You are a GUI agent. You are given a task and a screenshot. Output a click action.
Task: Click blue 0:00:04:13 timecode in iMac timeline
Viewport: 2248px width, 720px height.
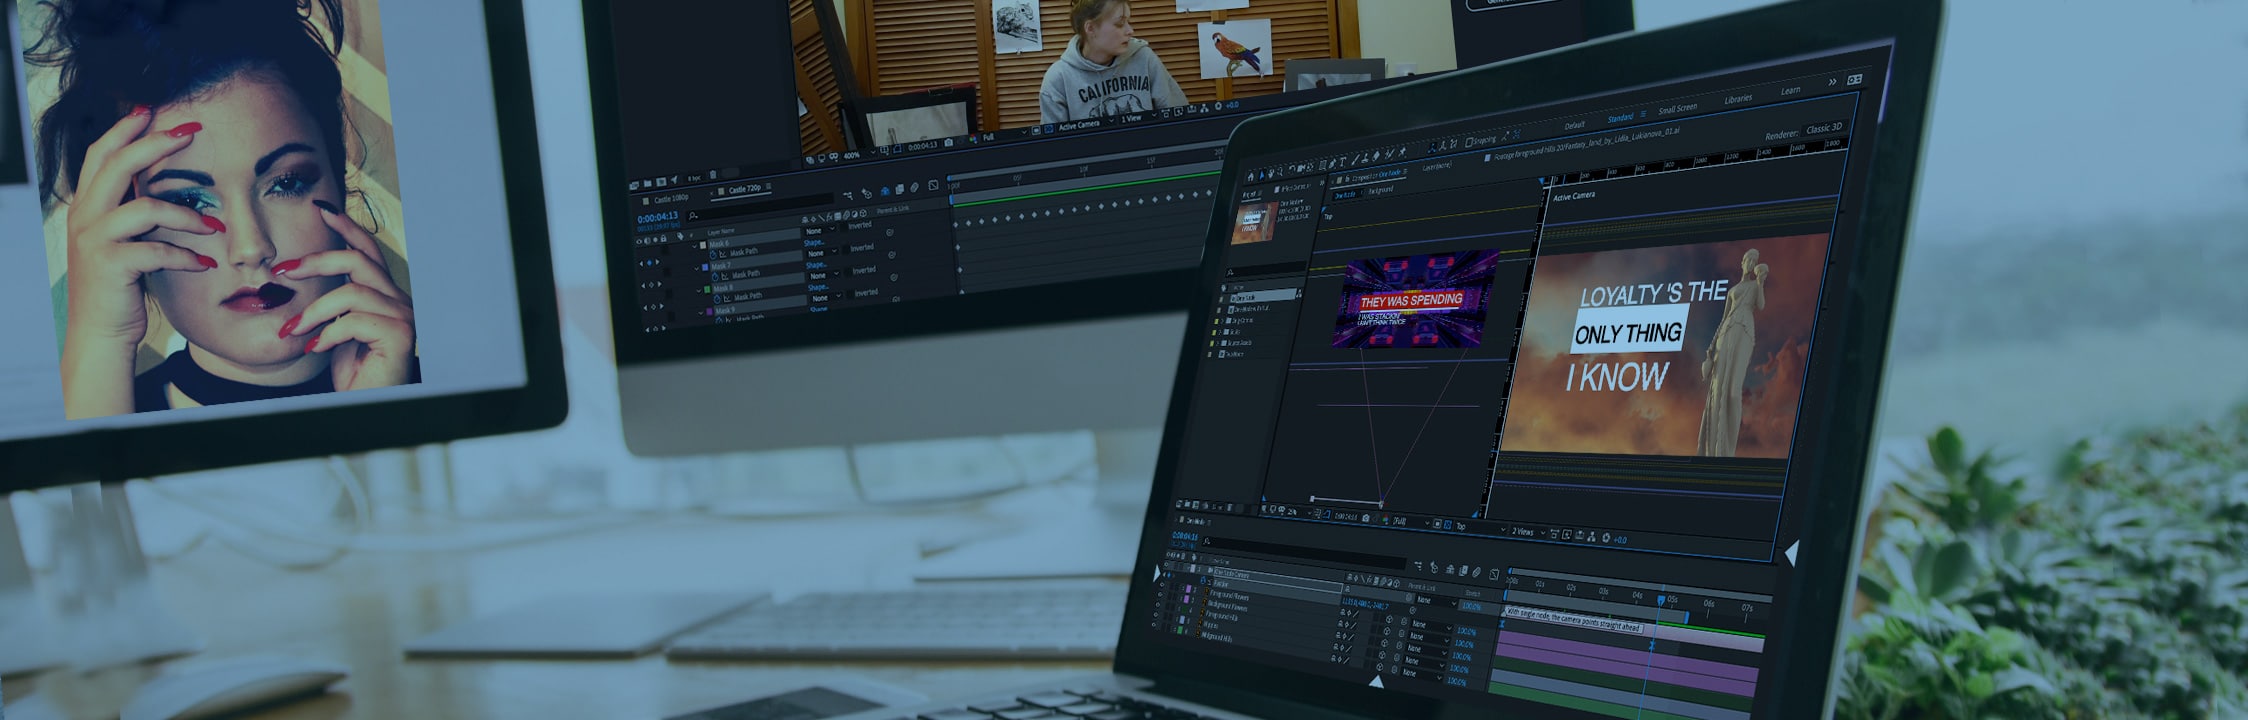coord(658,217)
